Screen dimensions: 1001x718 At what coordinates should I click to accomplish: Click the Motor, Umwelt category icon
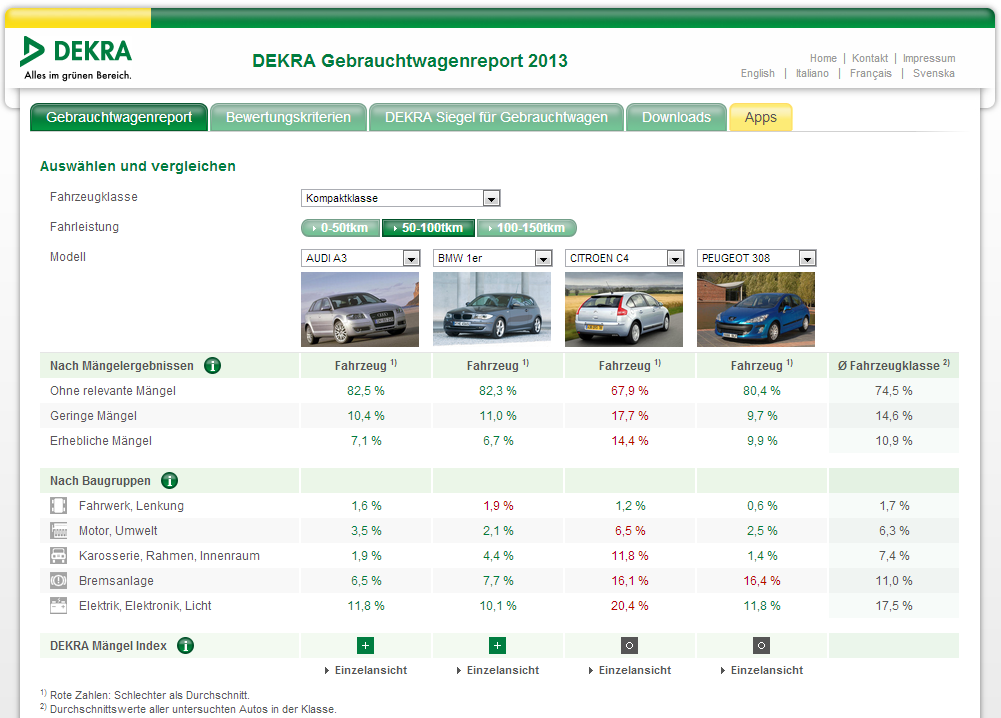pos(58,530)
